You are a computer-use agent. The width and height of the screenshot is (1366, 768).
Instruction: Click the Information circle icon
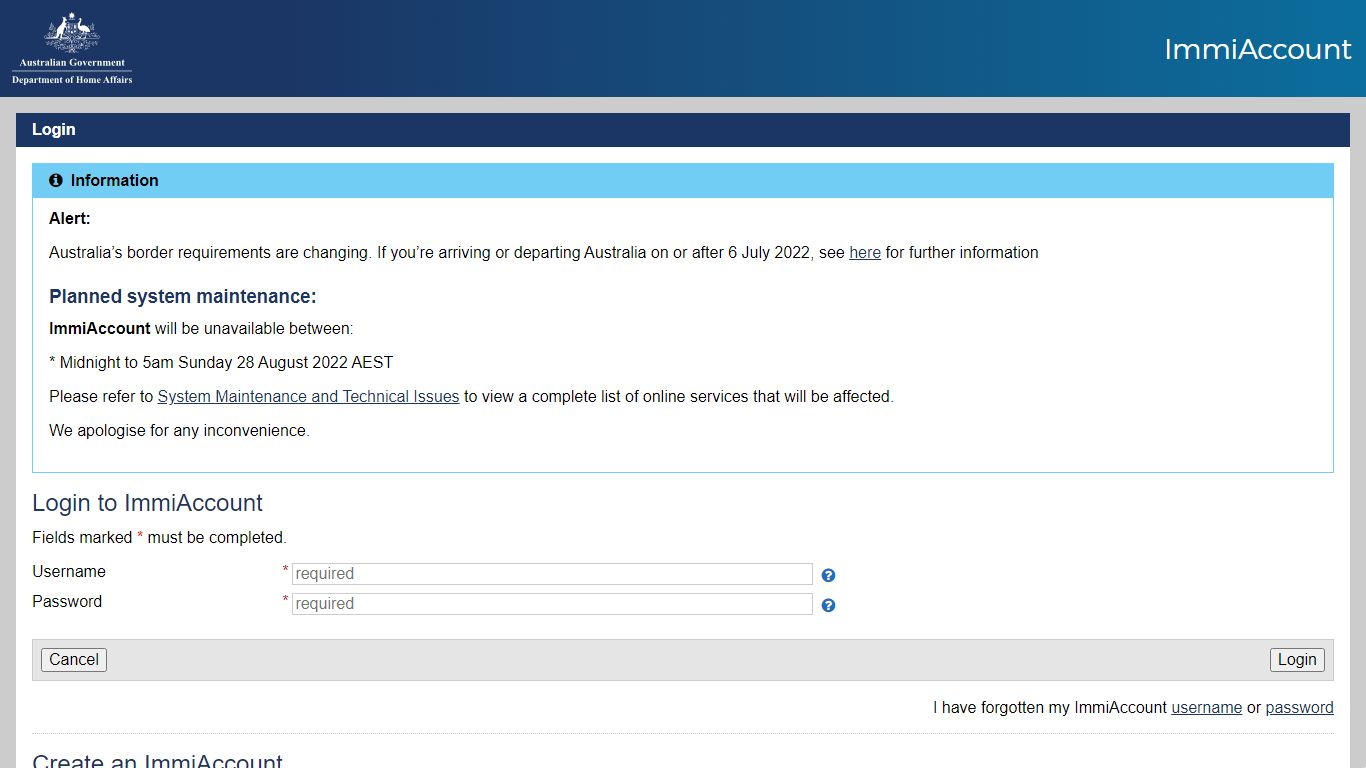click(x=56, y=180)
